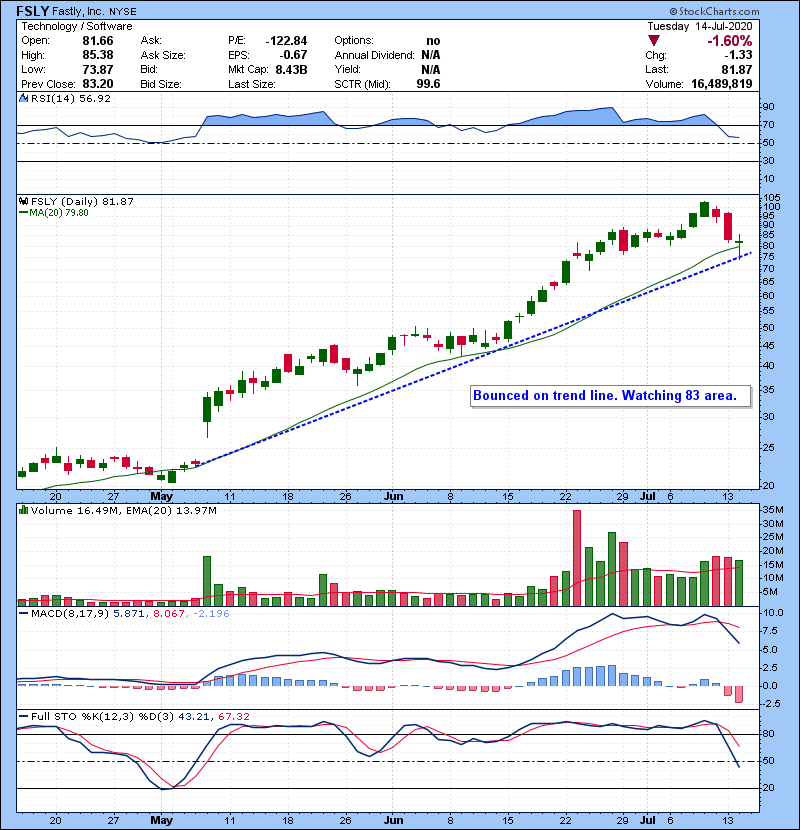Click the RSI panel area-chart icon
This screenshot has width=800, height=830.
23,98
